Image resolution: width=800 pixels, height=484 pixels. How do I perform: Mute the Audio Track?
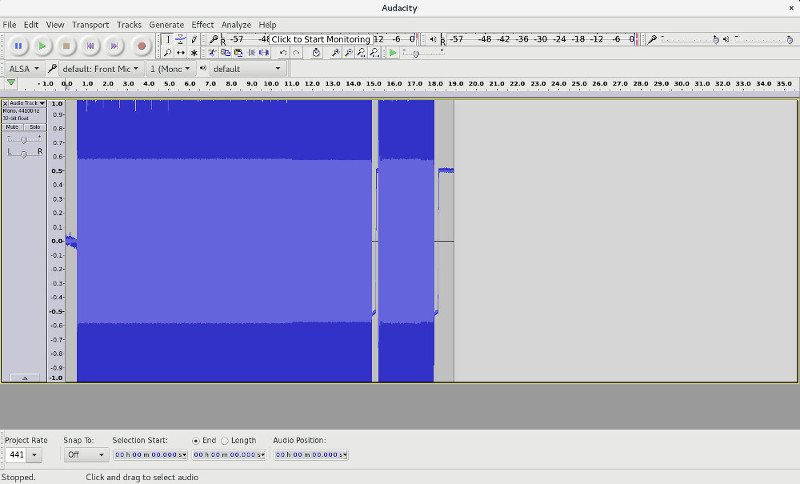click(x=13, y=127)
